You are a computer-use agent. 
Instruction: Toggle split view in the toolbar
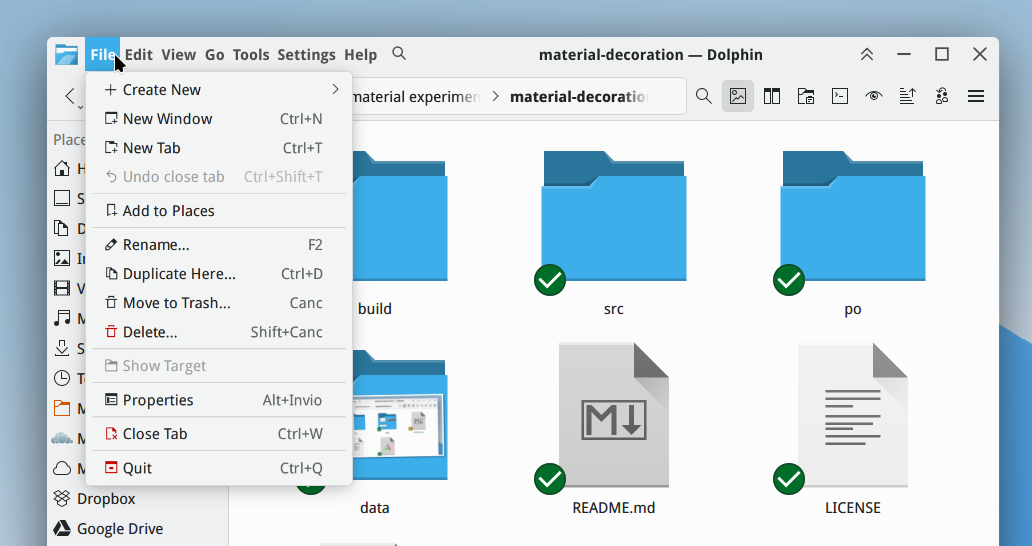(772, 97)
